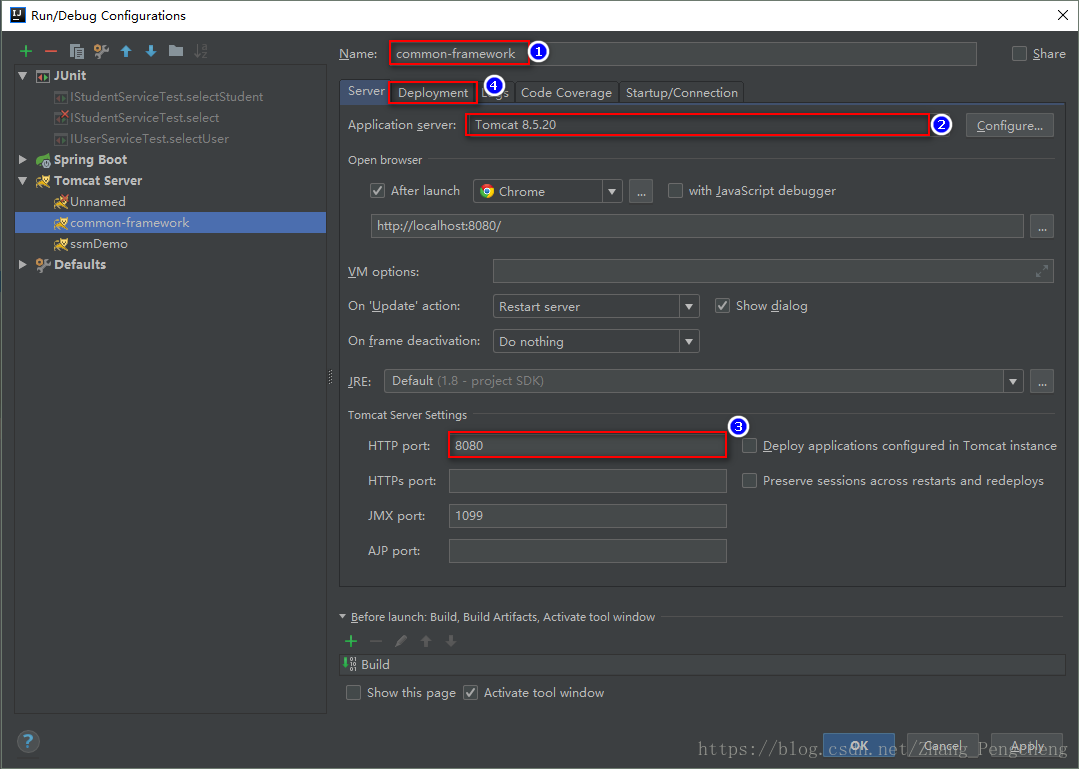1079x769 pixels.
Task: Copy configuration icon in left toolbar
Action: point(76,51)
